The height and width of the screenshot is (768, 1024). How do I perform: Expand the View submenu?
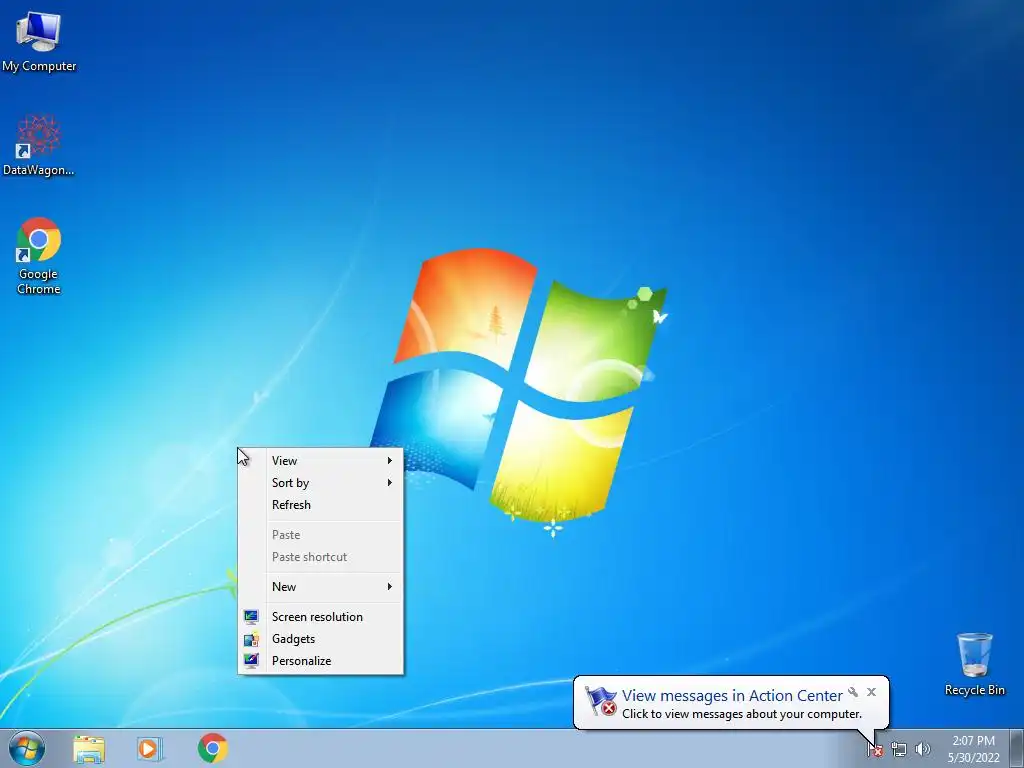pos(321,460)
